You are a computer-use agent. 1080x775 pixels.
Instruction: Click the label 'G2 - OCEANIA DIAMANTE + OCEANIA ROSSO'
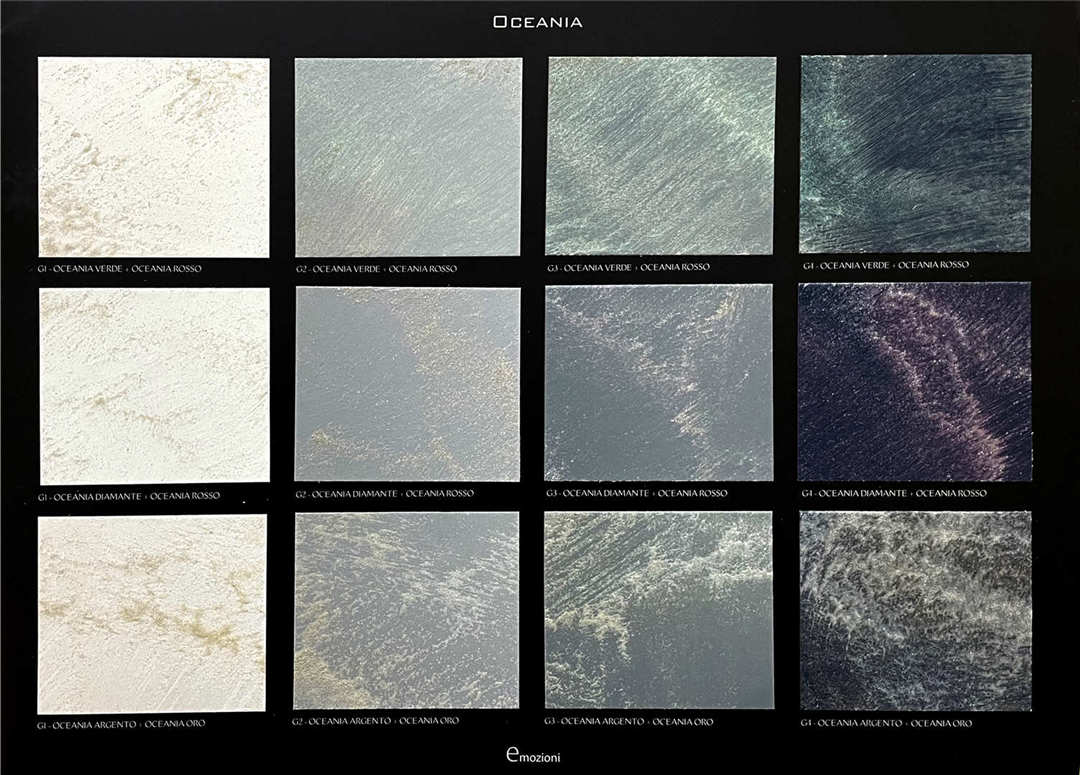[385, 493]
